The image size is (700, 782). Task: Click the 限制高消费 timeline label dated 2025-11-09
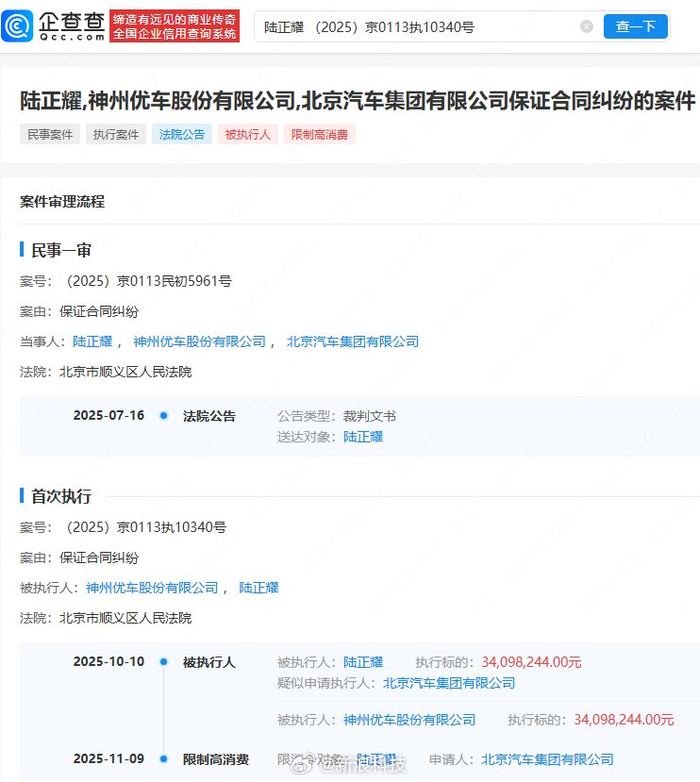point(215,760)
